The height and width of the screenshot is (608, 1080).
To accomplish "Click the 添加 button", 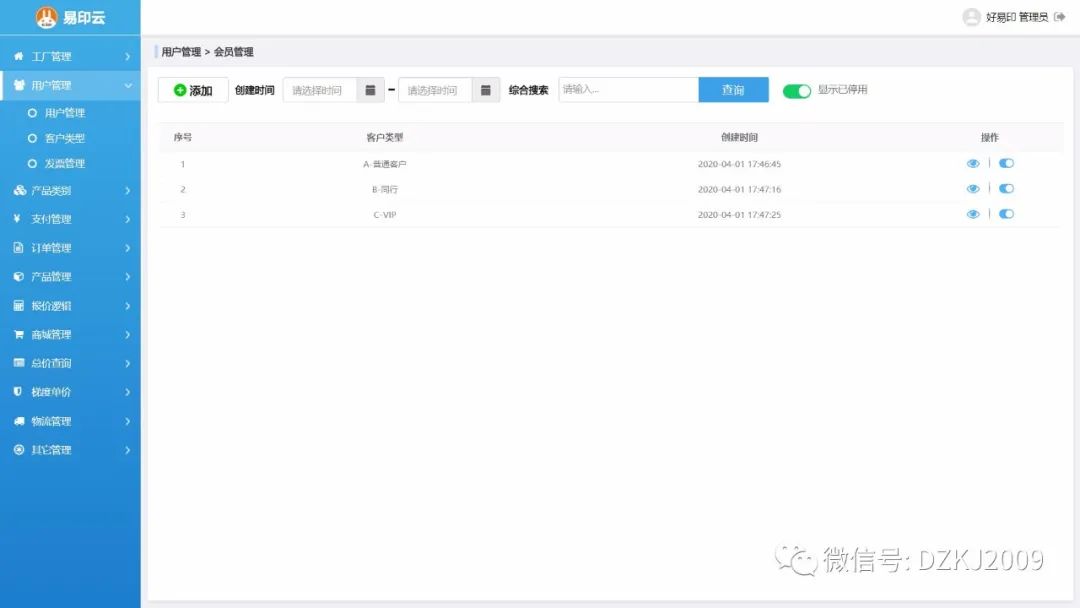I will pos(193,90).
